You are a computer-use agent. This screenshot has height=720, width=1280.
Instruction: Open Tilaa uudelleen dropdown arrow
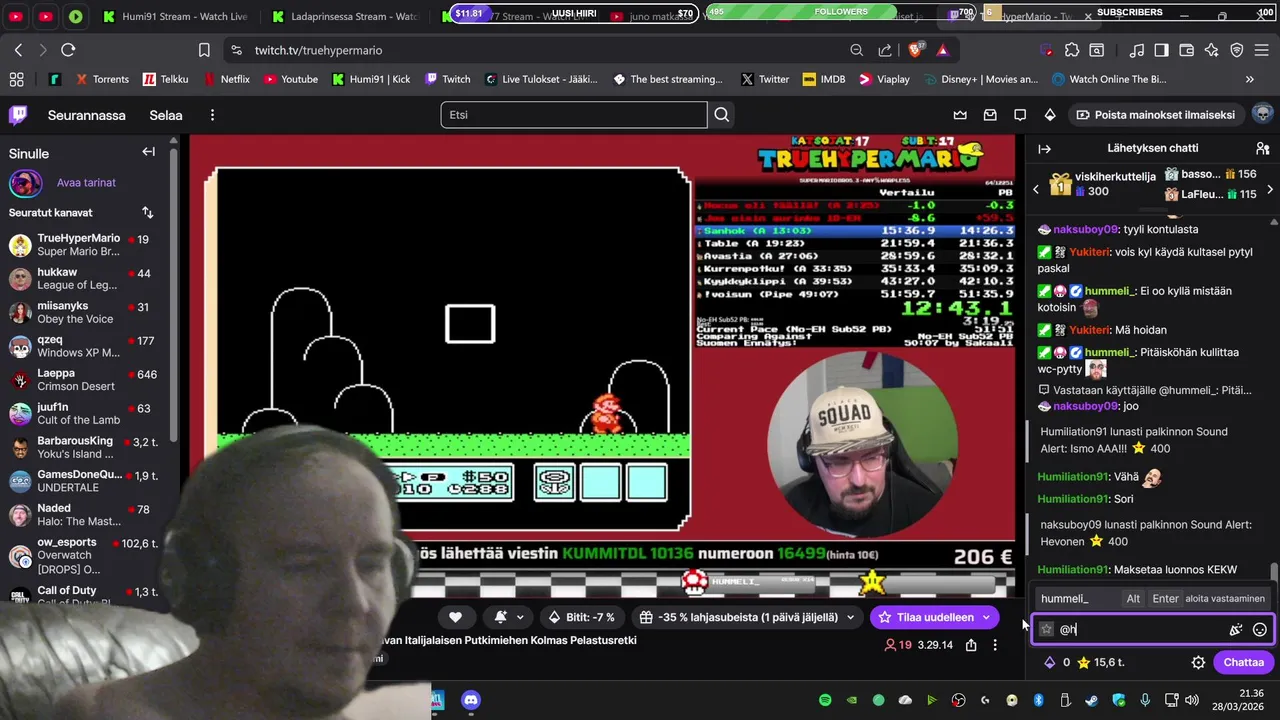986,617
